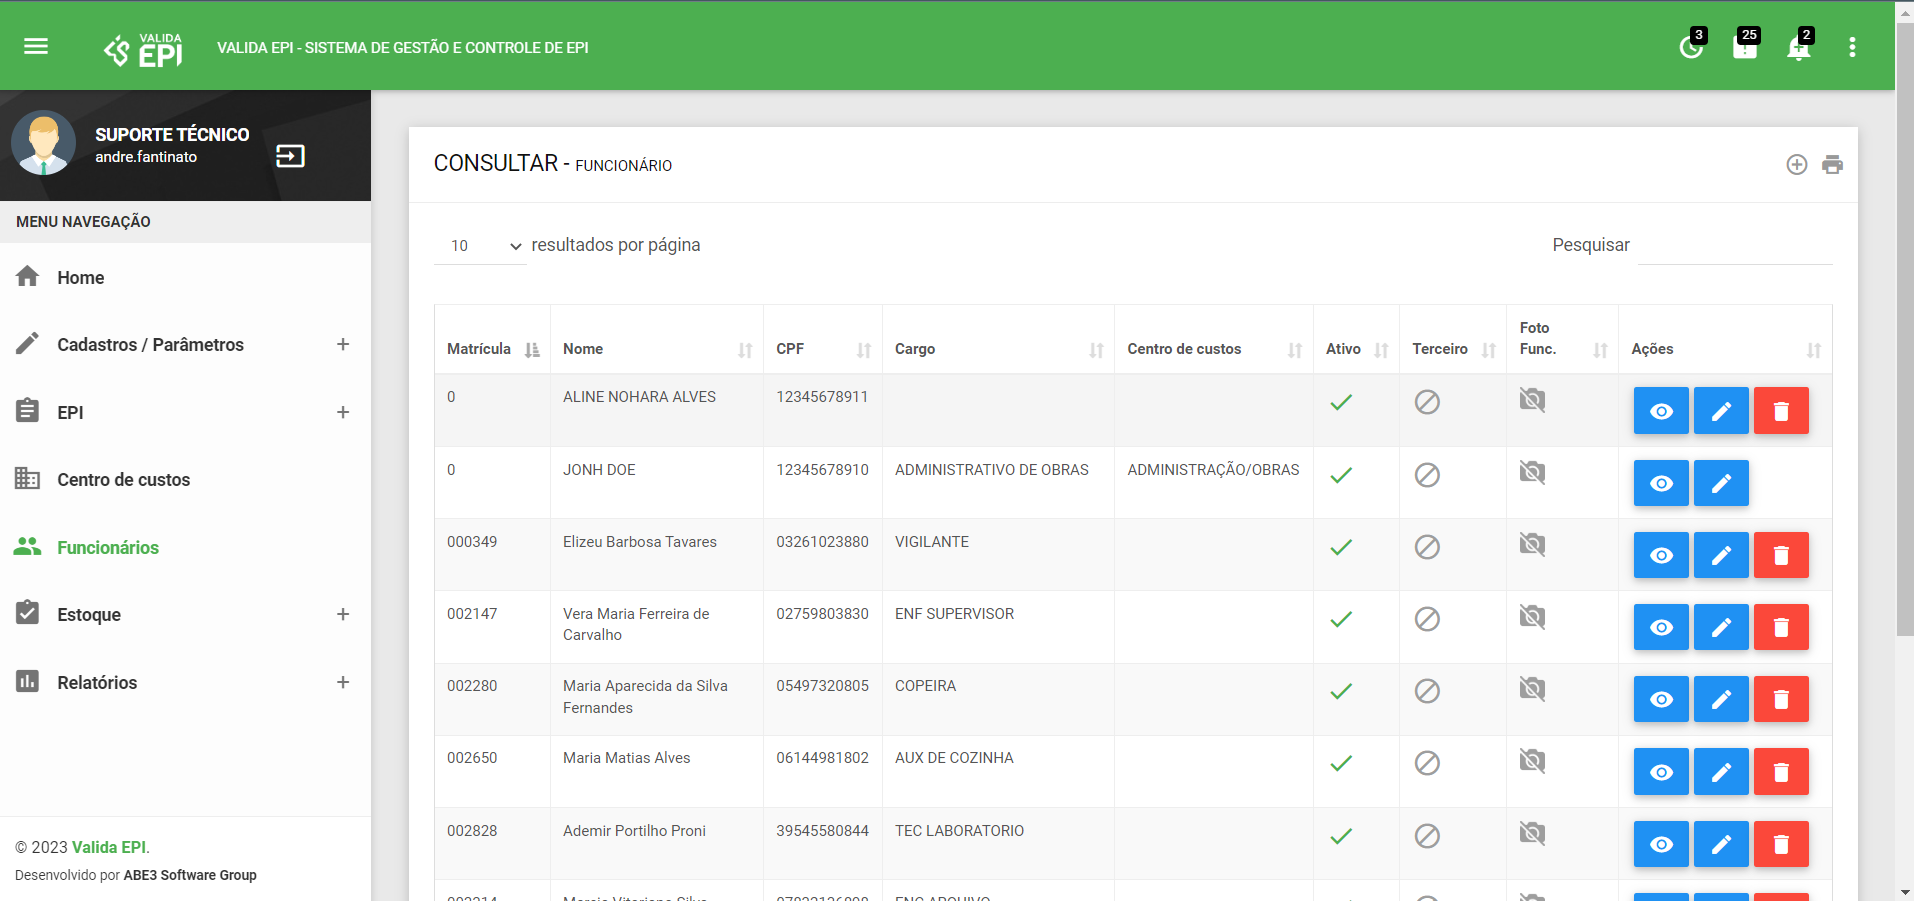Delete Vera Maria Ferreira de Carvalho record
The image size is (1914, 901).
[x=1781, y=627]
